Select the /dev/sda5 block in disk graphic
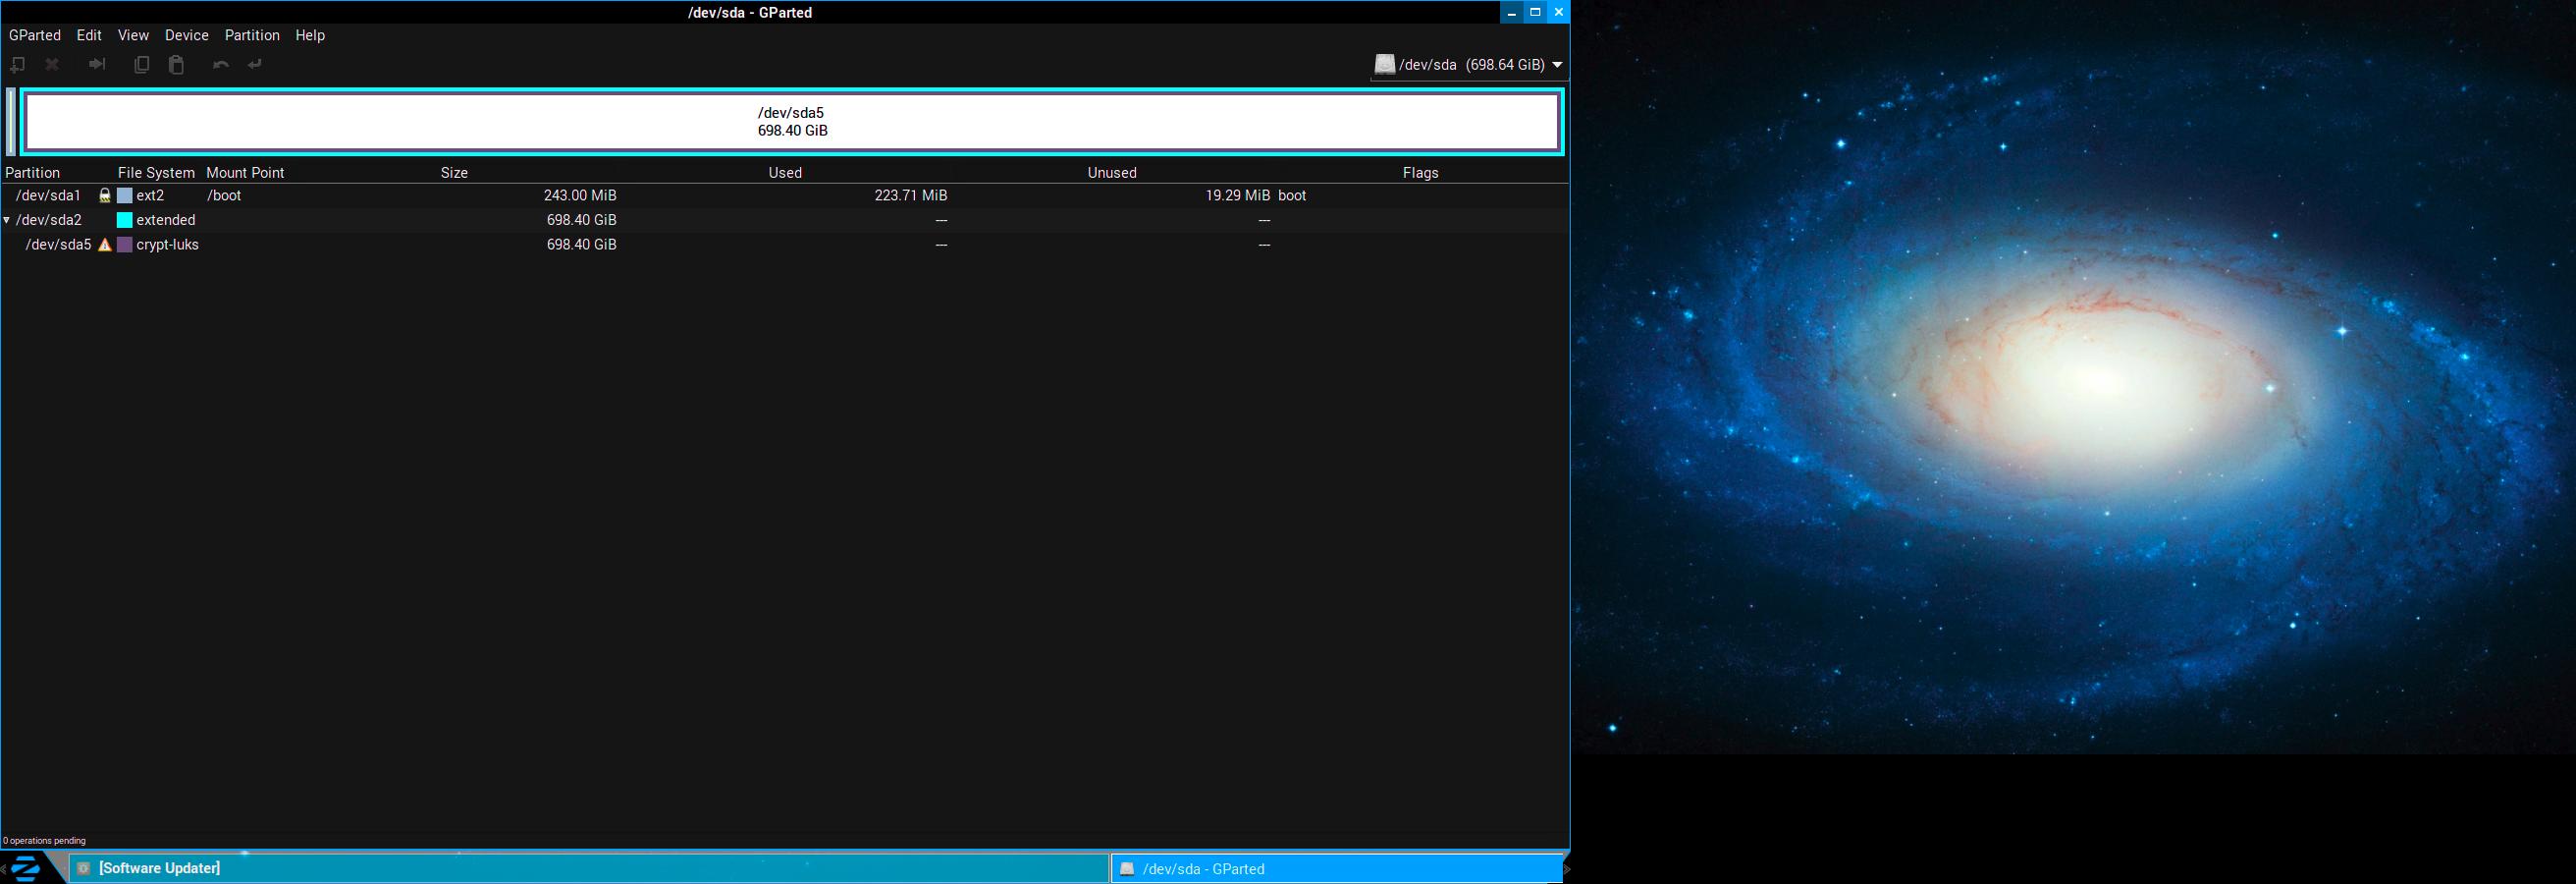 tap(792, 122)
